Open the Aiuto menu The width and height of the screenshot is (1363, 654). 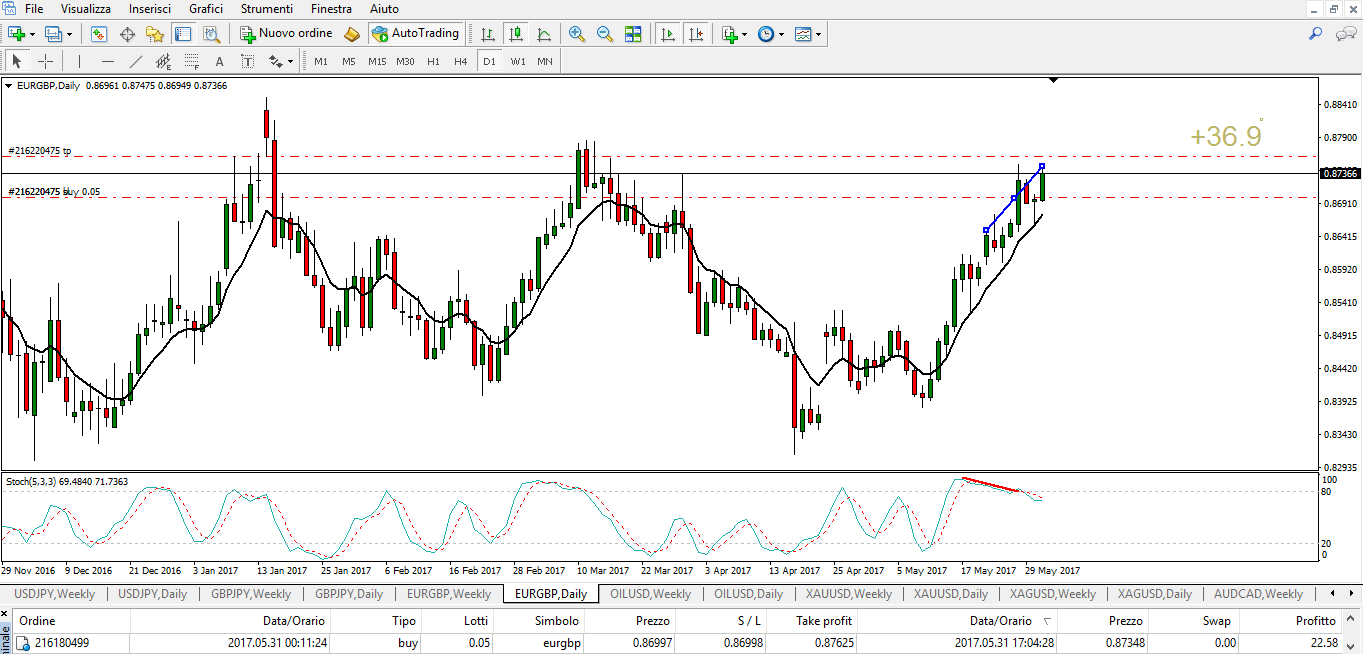click(x=384, y=8)
